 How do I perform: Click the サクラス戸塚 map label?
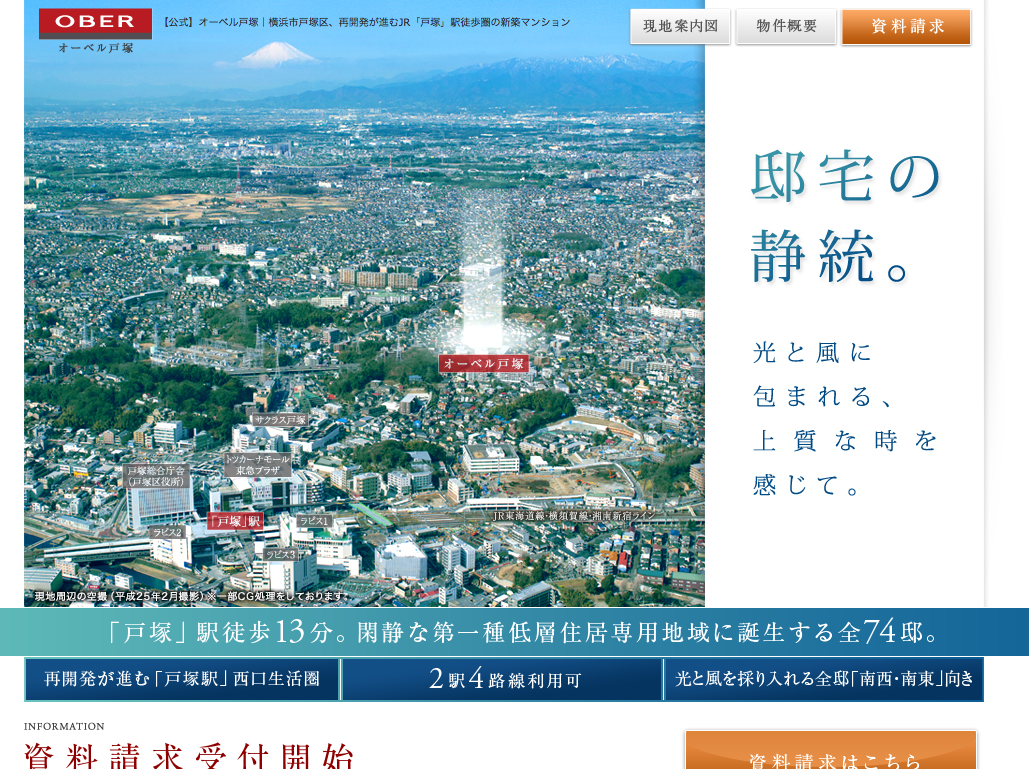279,420
